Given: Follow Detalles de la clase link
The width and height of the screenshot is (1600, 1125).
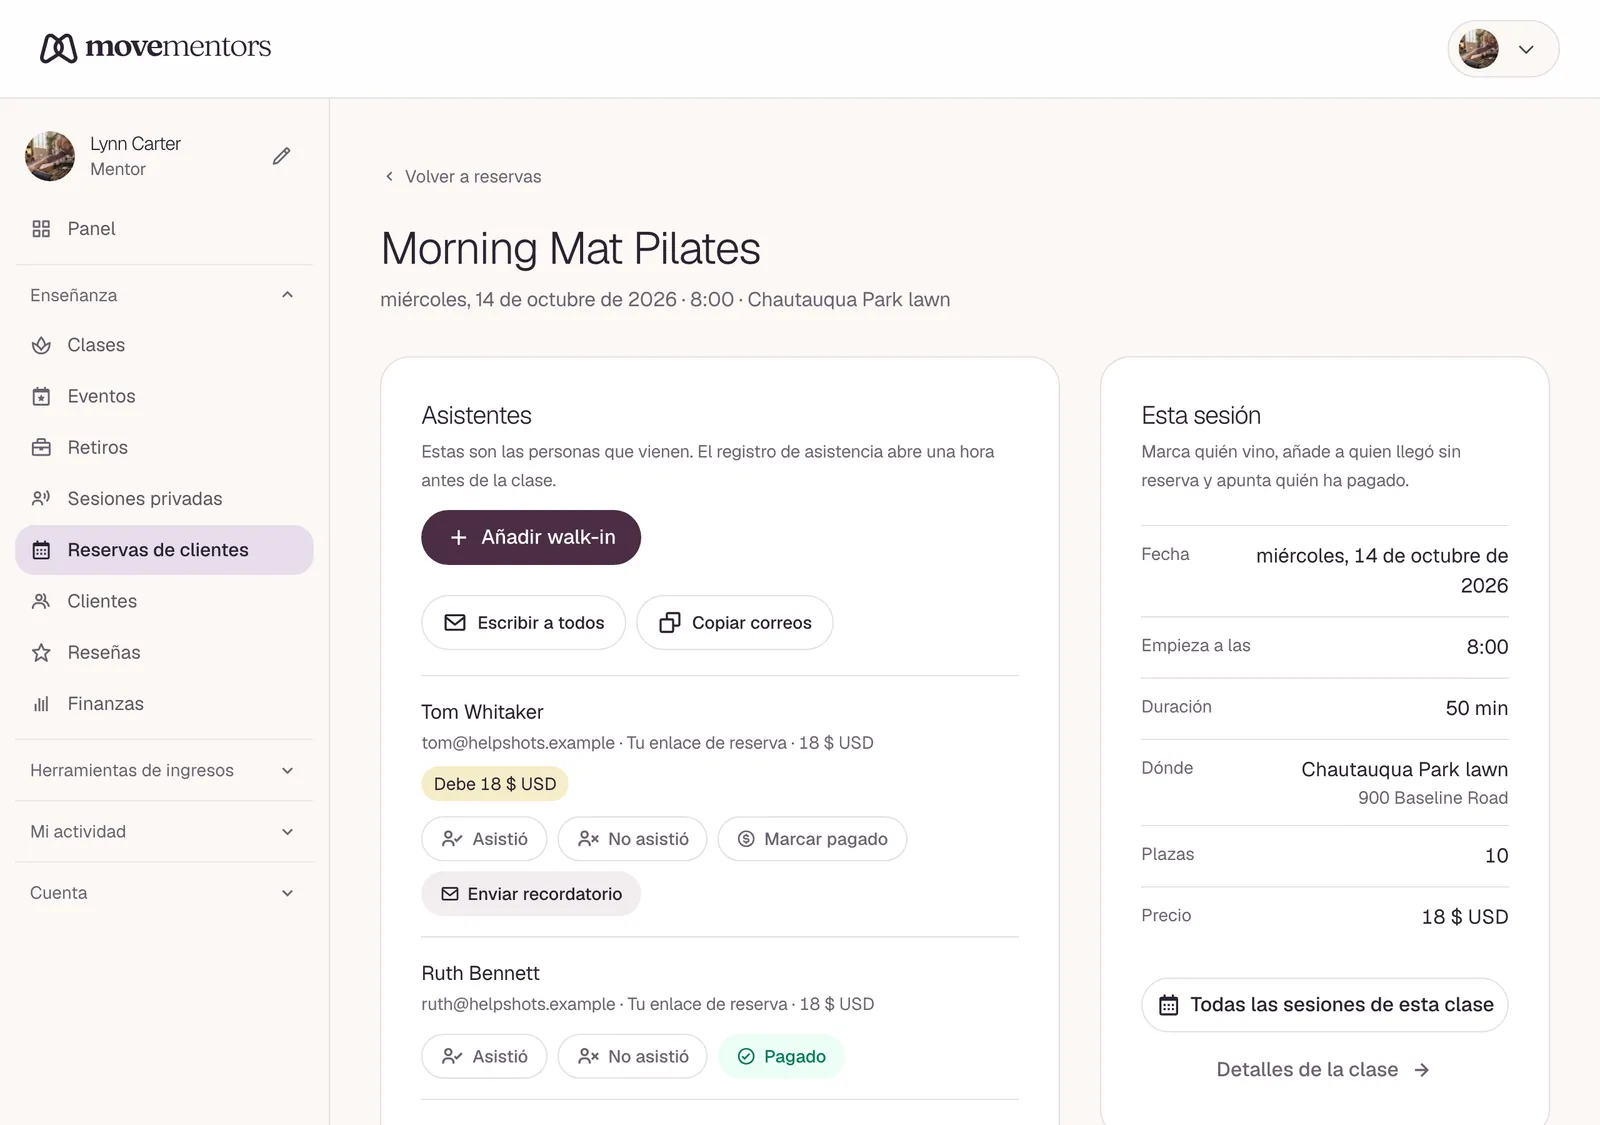Looking at the screenshot, I should coord(1323,1070).
